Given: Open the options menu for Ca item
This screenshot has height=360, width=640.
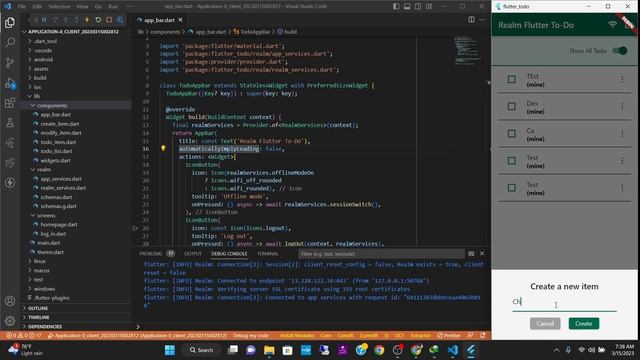Looking at the screenshot, I should coord(622,133).
